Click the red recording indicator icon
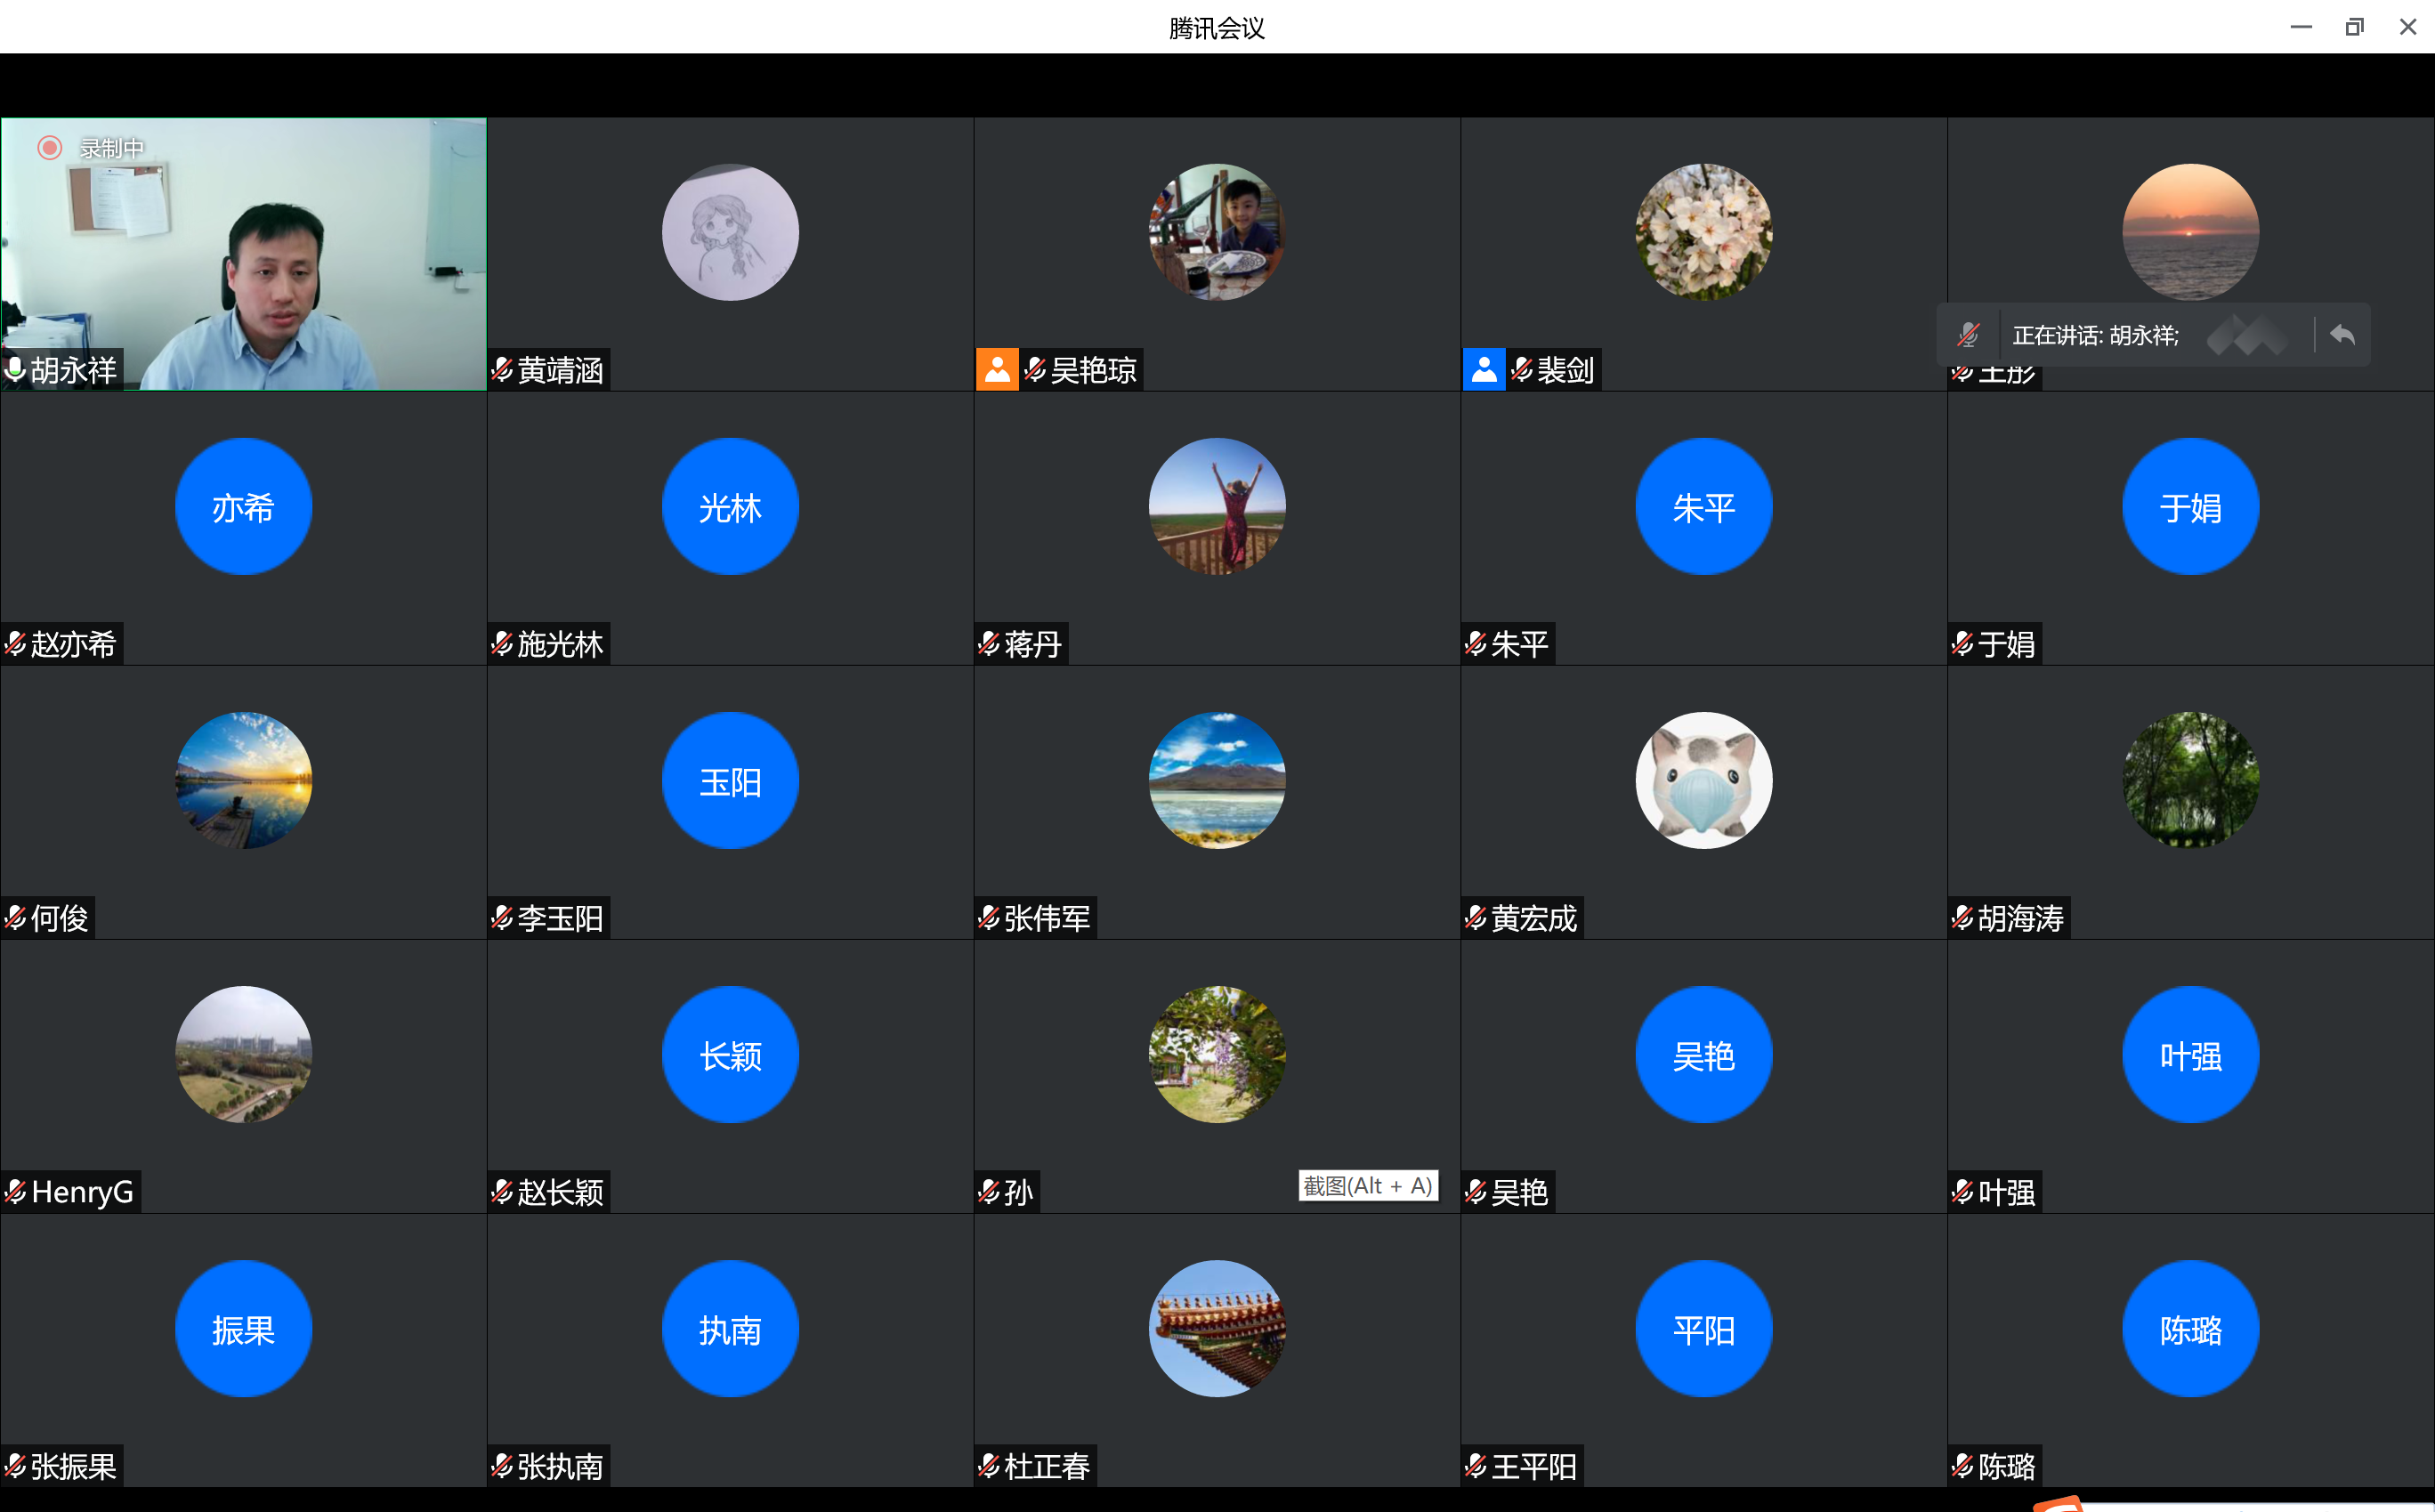 (50, 148)
